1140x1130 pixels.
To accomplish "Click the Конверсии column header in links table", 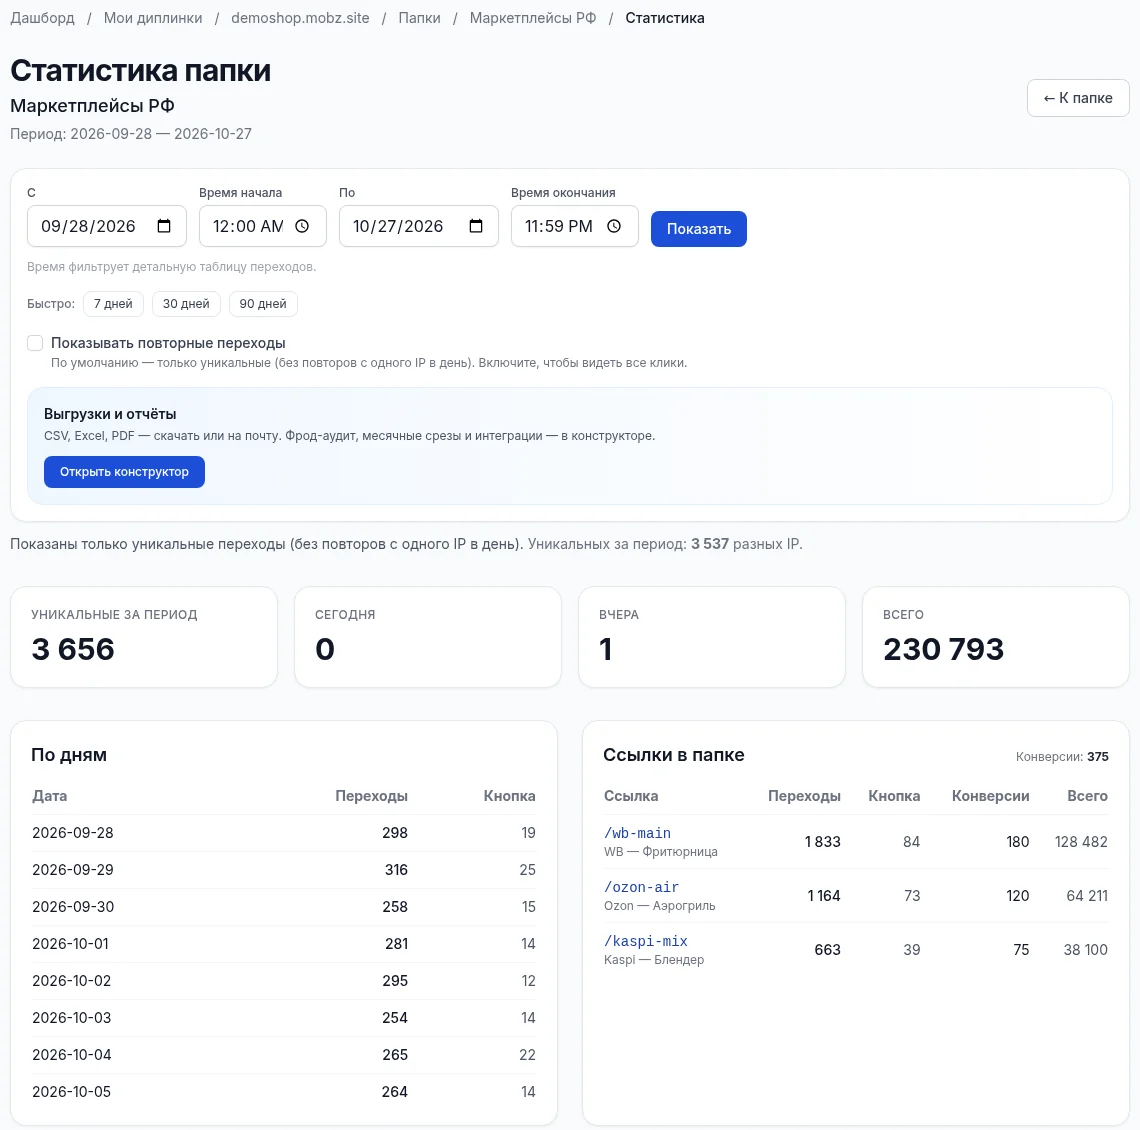I will [x=990, y=796].
